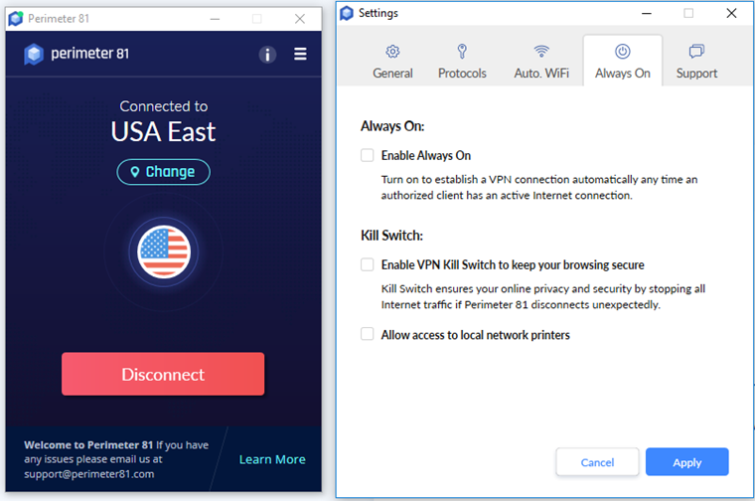Click the 'Kill Switch ensures your online privacy' description

[x=543, y=297]
